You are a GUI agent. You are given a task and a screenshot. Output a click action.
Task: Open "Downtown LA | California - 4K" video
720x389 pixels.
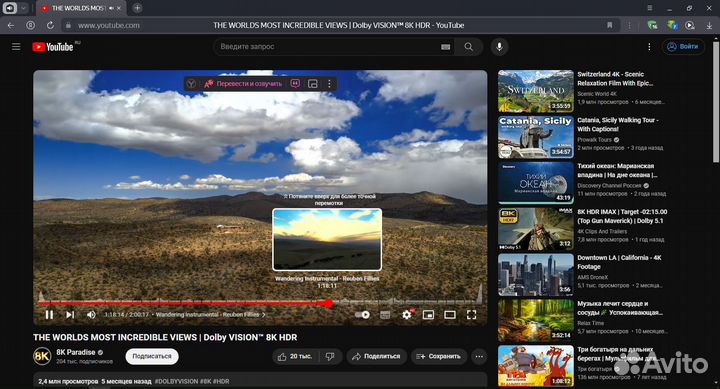pos(619,262)
